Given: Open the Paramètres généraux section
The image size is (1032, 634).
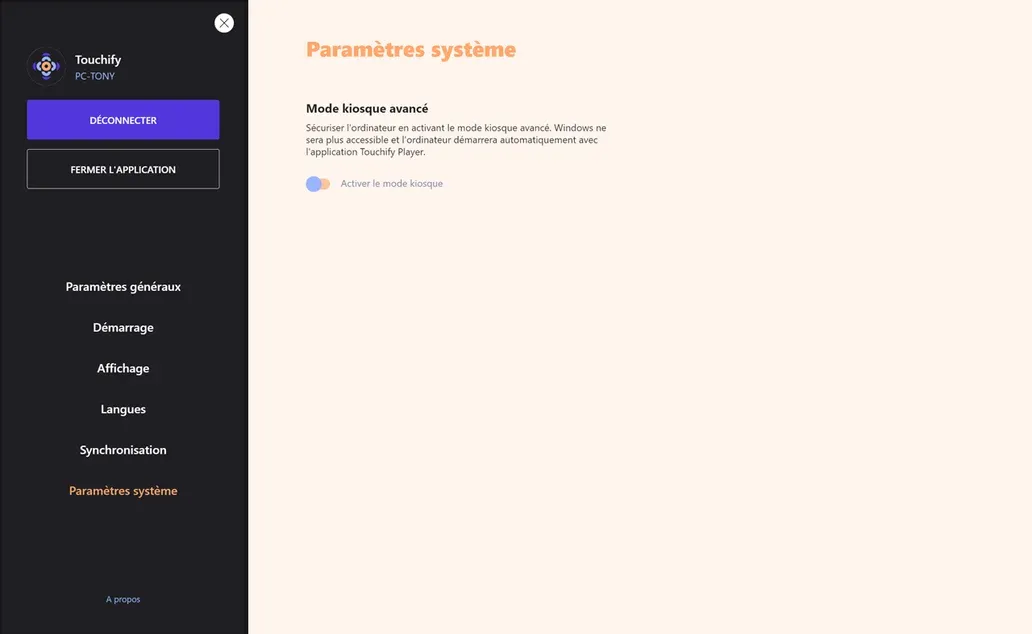Looking at the screenshot, I should 123,286.
